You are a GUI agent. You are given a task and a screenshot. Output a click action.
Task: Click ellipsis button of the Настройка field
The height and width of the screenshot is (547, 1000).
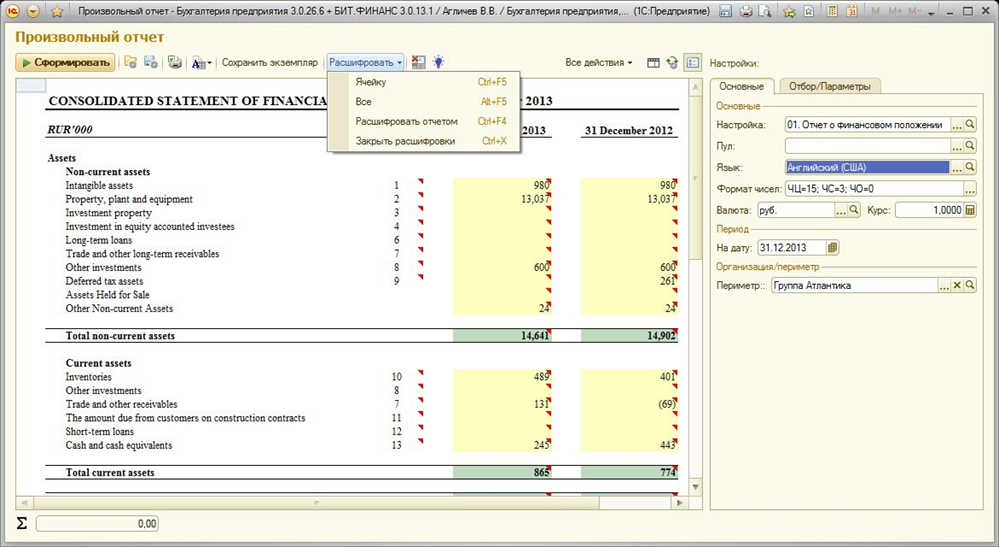[x=957, y=125]
